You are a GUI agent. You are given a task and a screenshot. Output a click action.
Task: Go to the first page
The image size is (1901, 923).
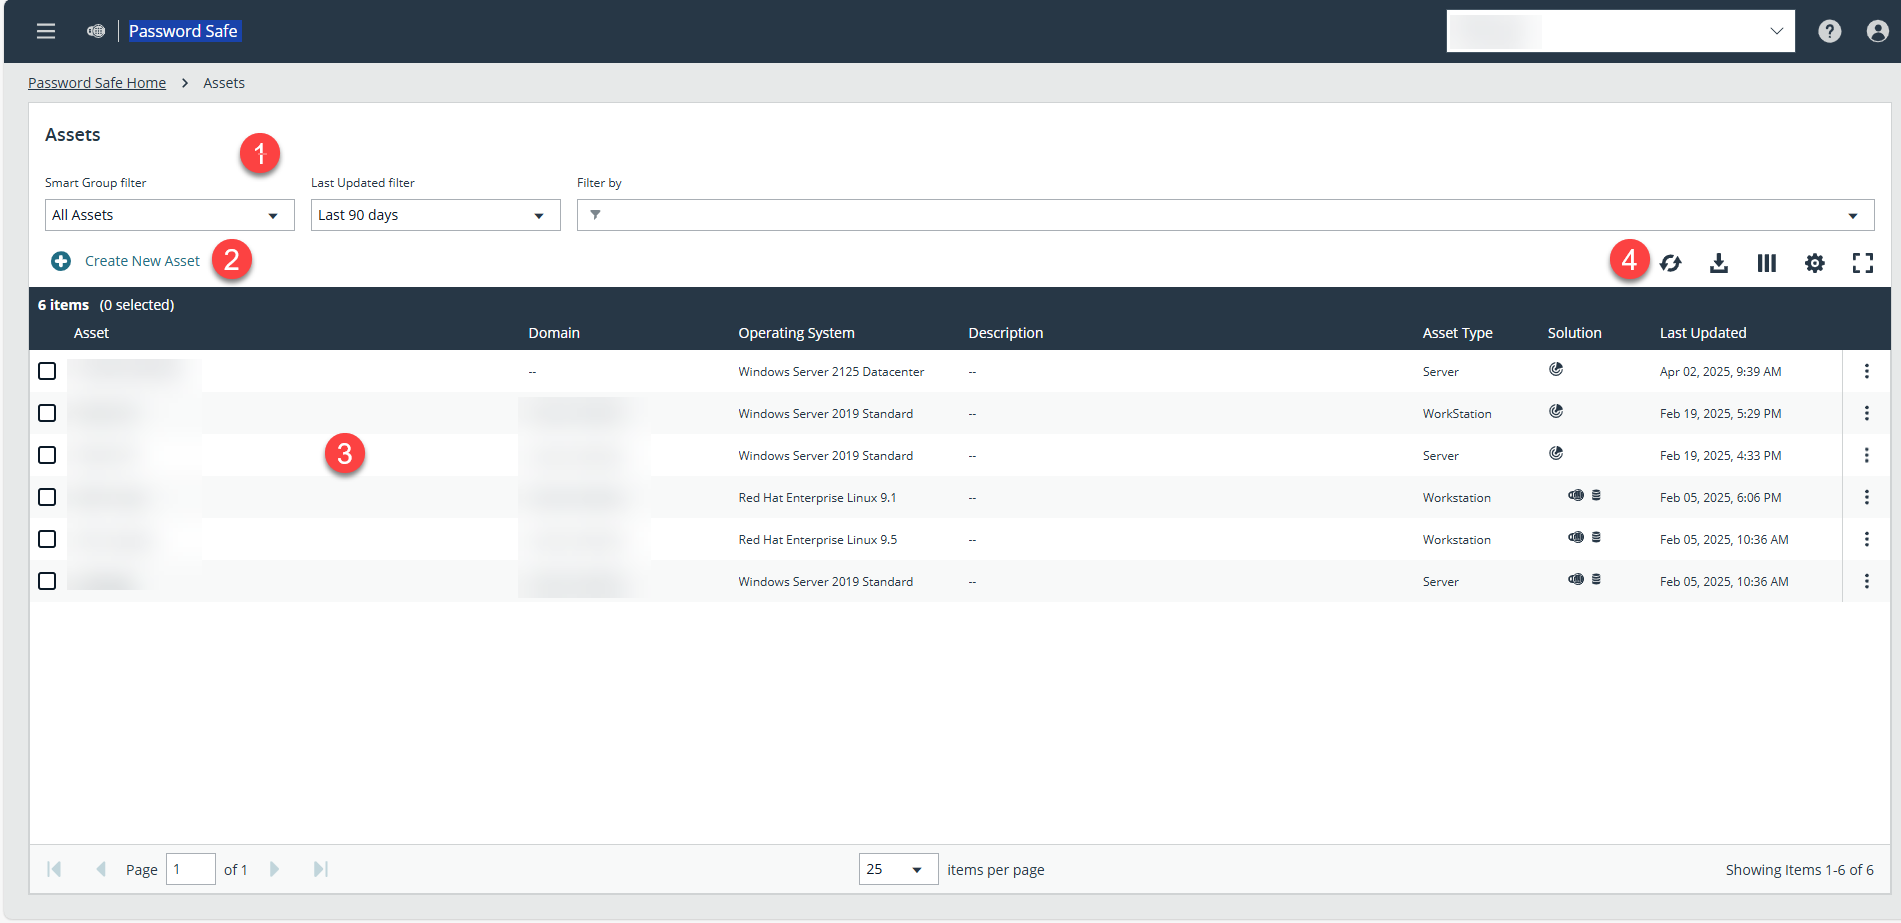click(54, 869)
